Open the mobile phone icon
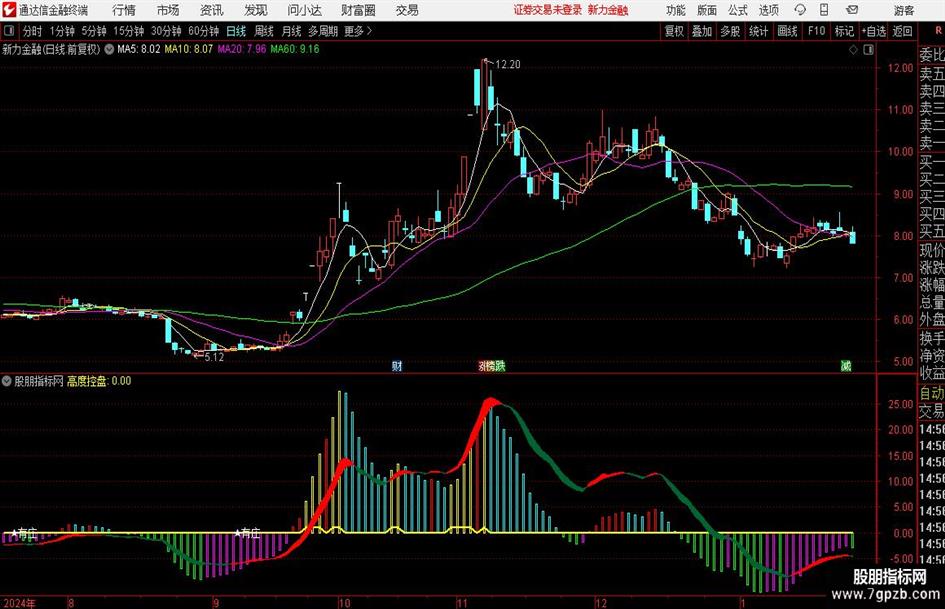This screenshot has height=609, width=945. click(x=824, y=10)
